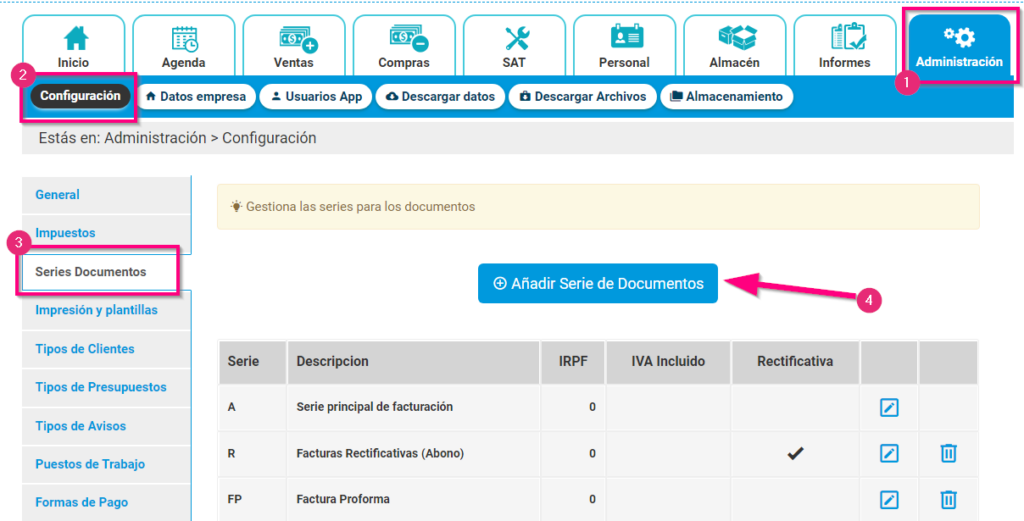Open the Informes reports tab

(x=844, y=46)
